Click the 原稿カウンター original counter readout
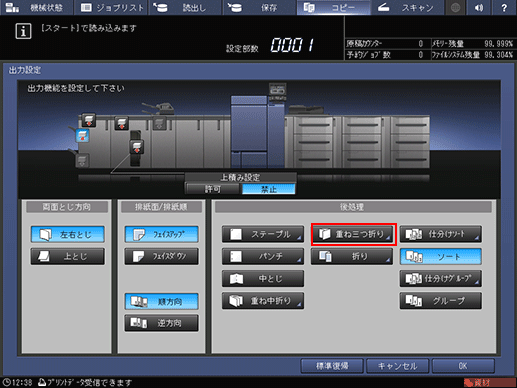 pos(385,43)
